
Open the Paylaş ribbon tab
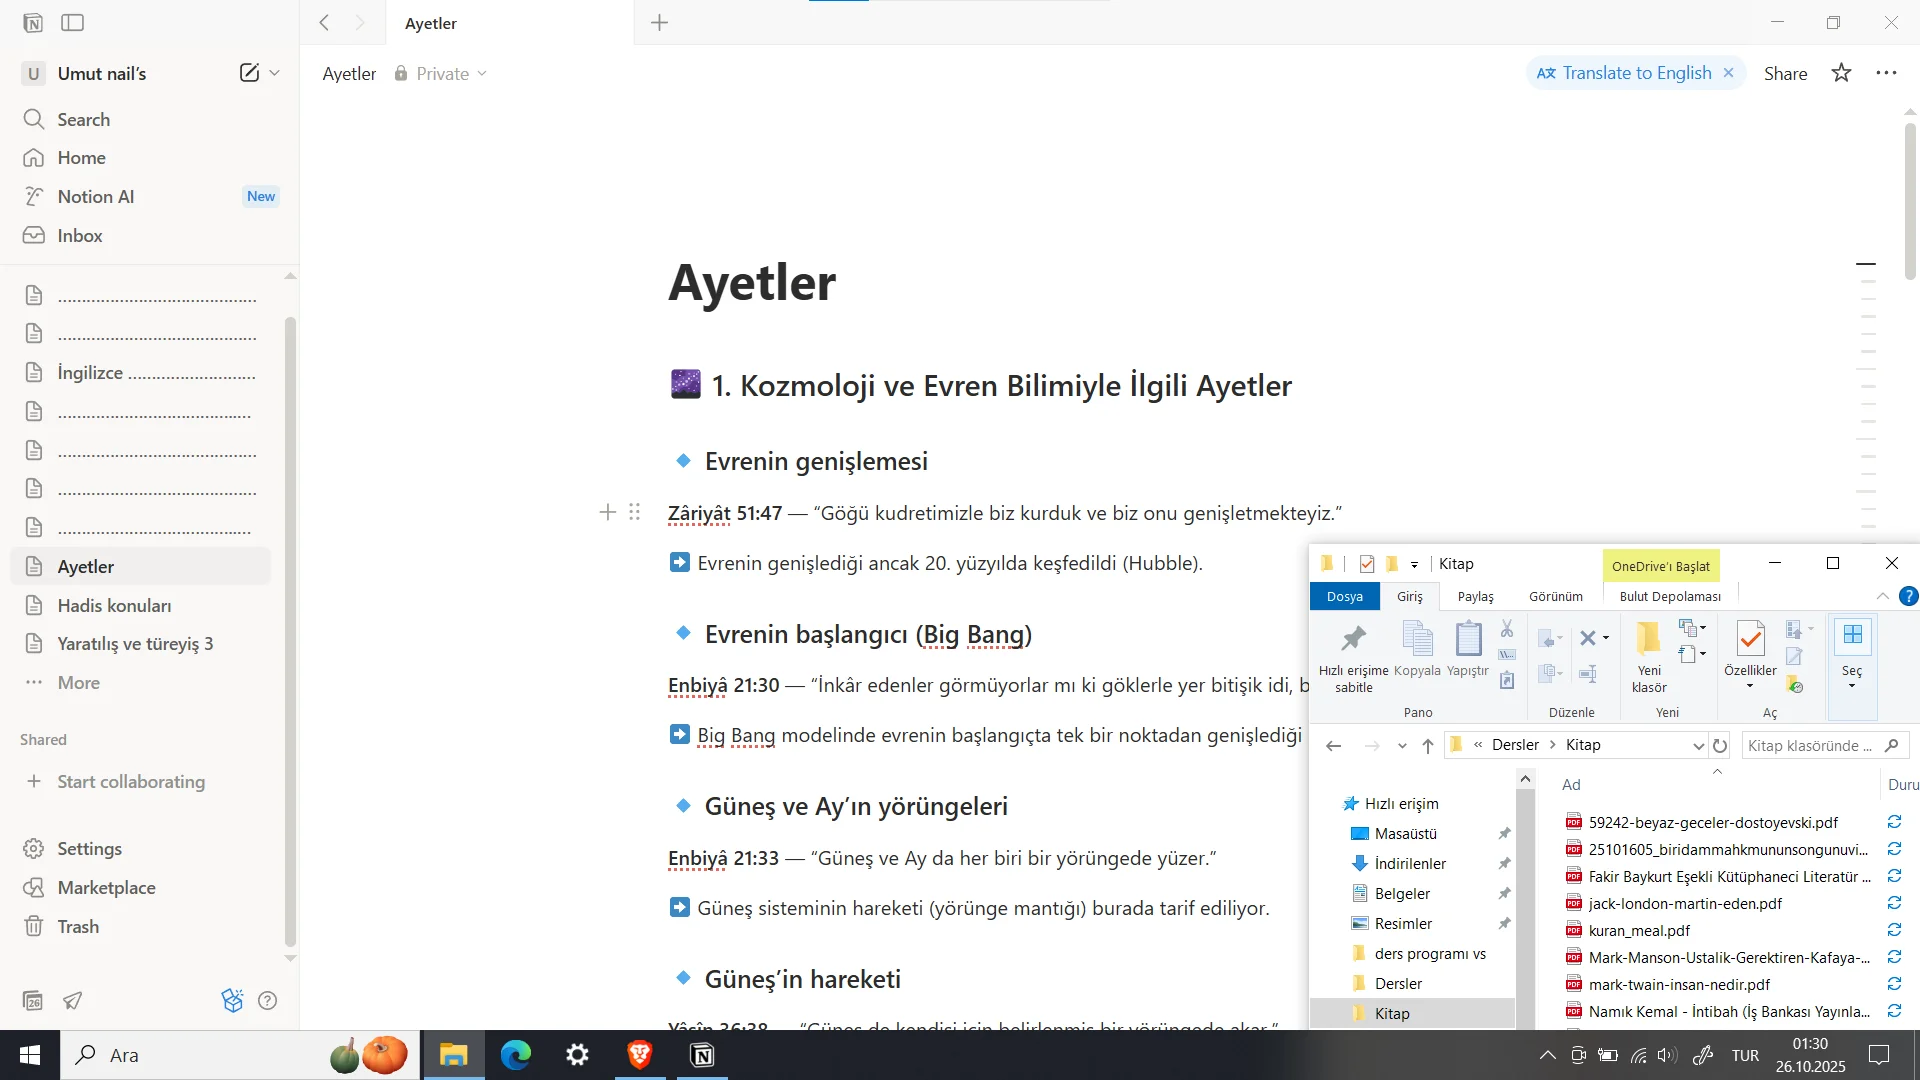(x=1475, y=596)
